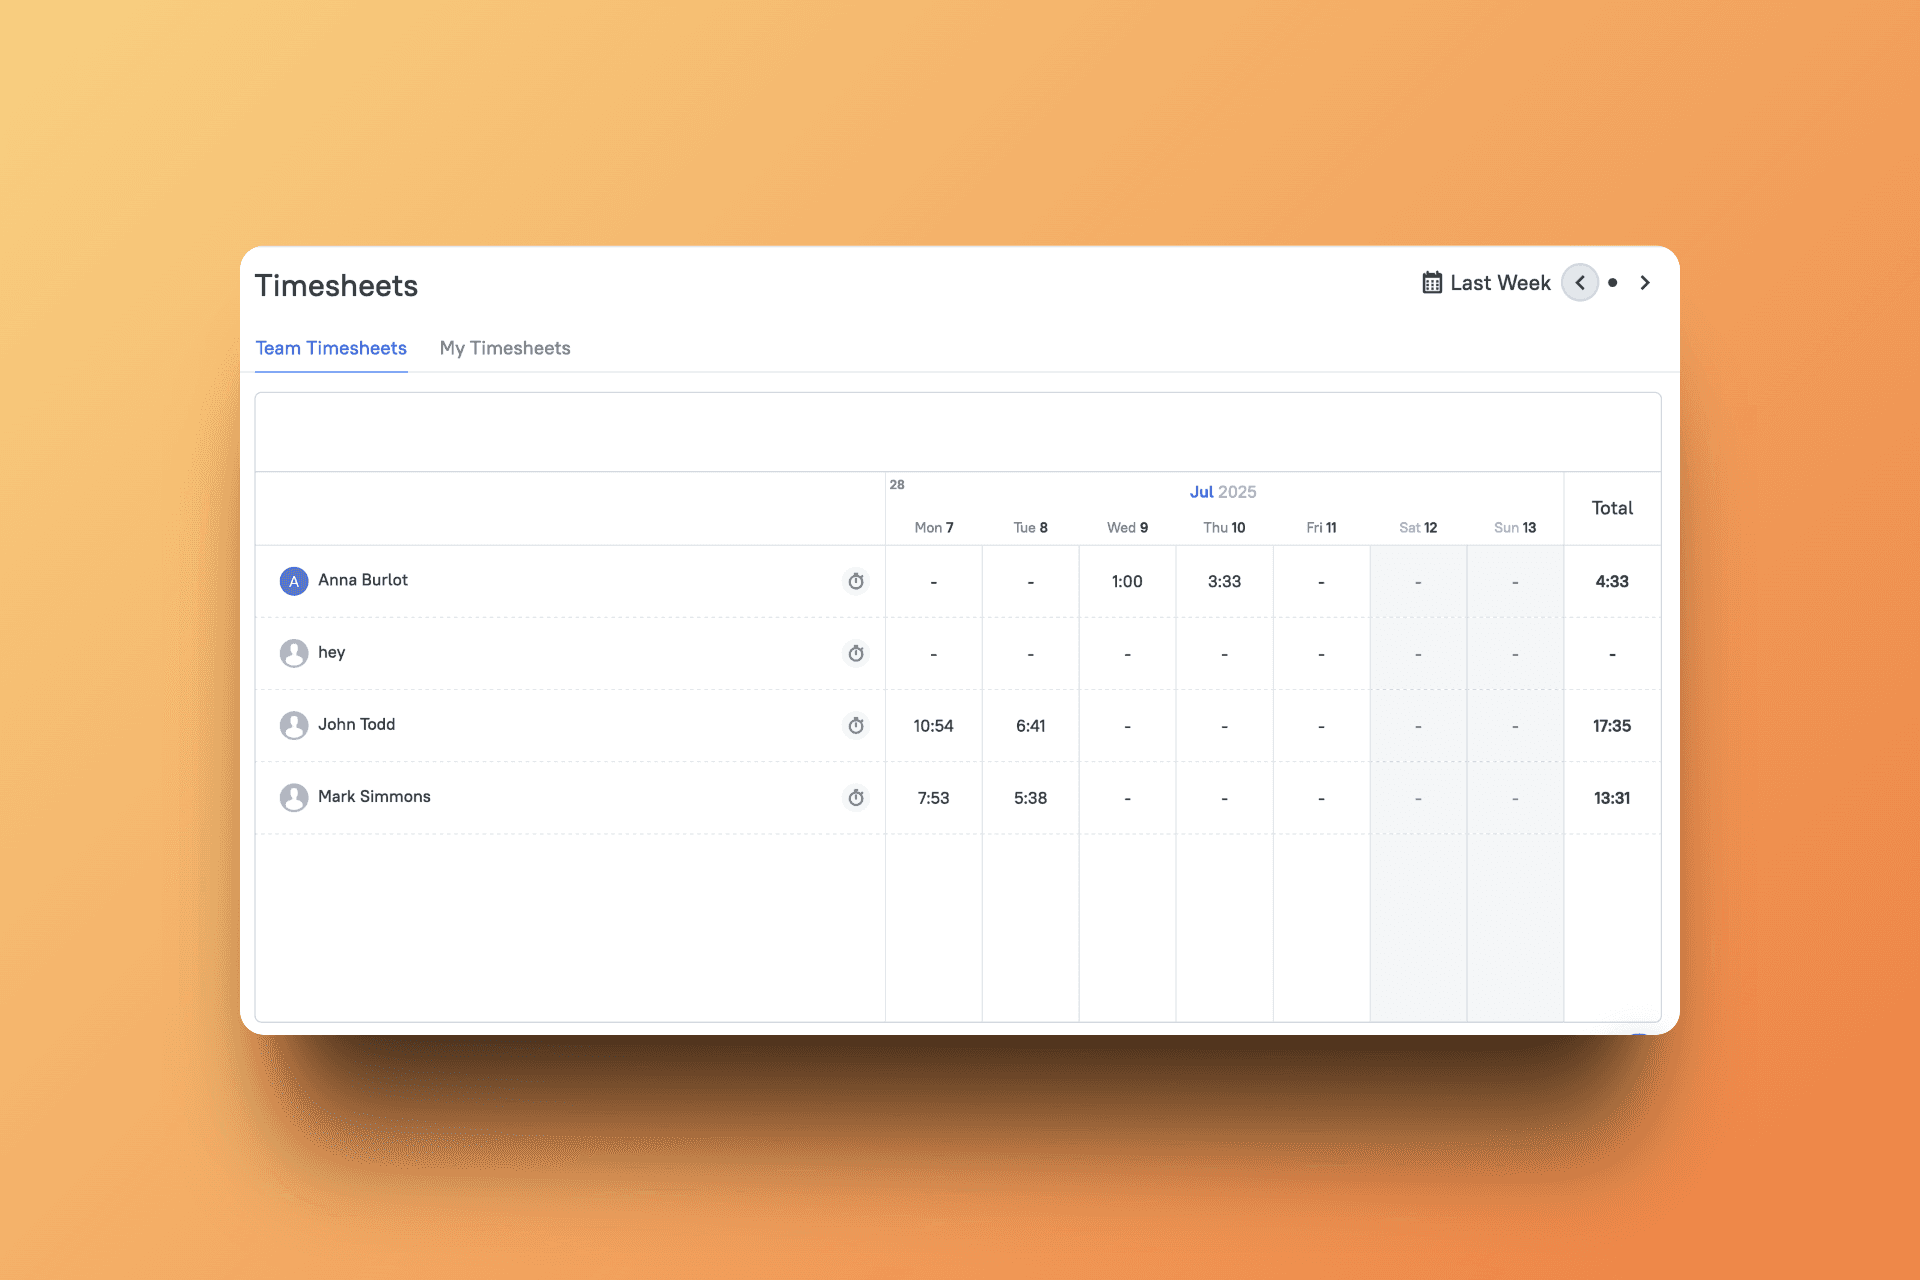Viewport: 1920px width, 1280px height.
Task: Click Mark Simmons' profile avatar
Action: tap(293, 797)
